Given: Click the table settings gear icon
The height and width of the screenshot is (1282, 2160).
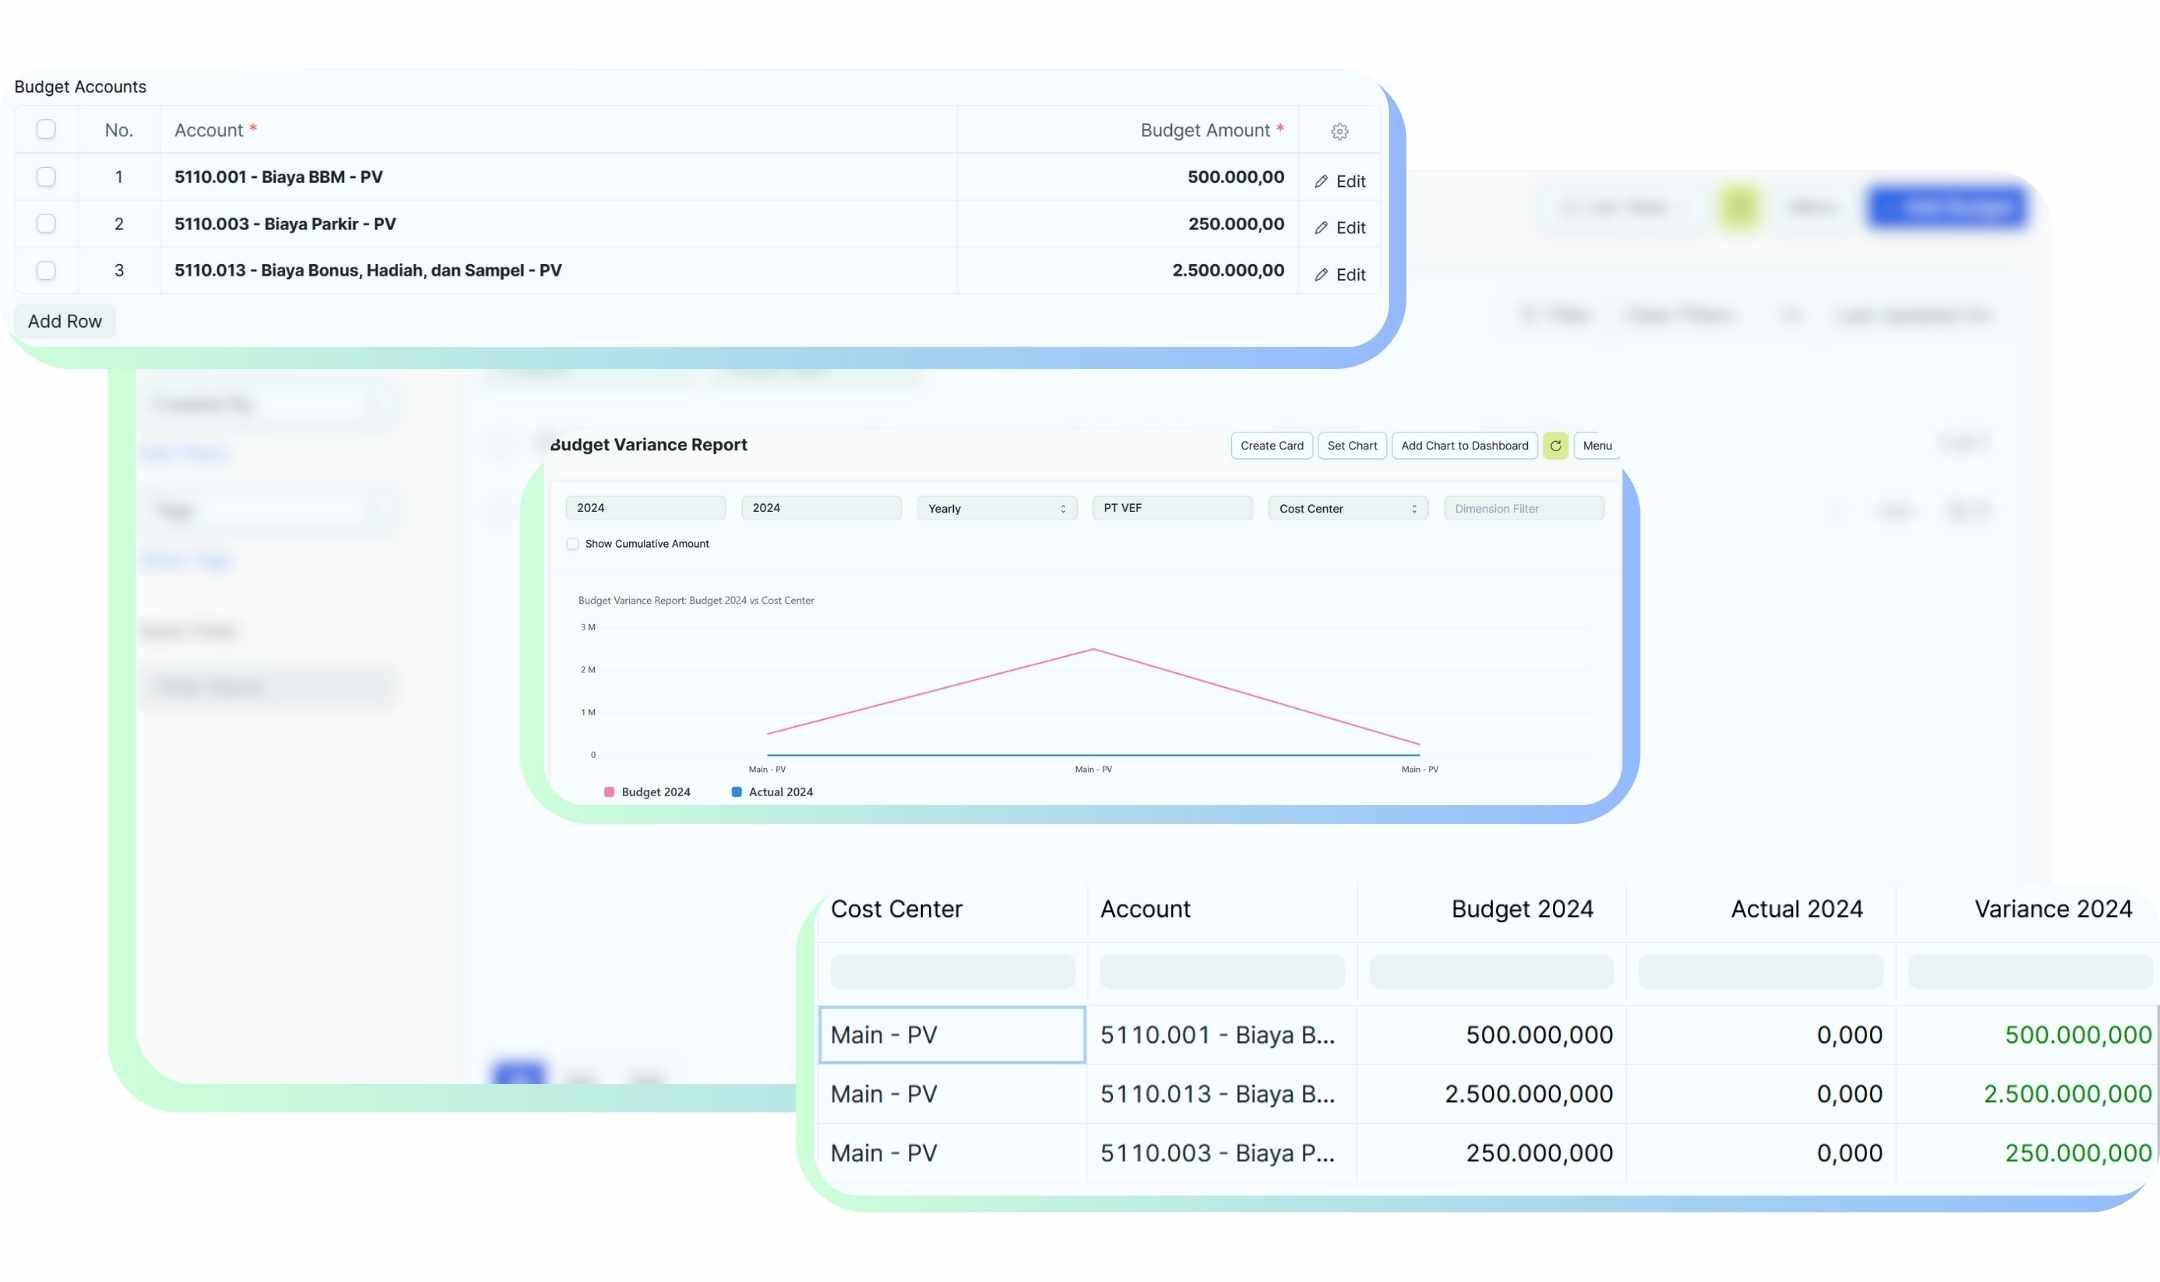Looking at the screenshot, I should pyautogui.click(x=1339, y=131).
